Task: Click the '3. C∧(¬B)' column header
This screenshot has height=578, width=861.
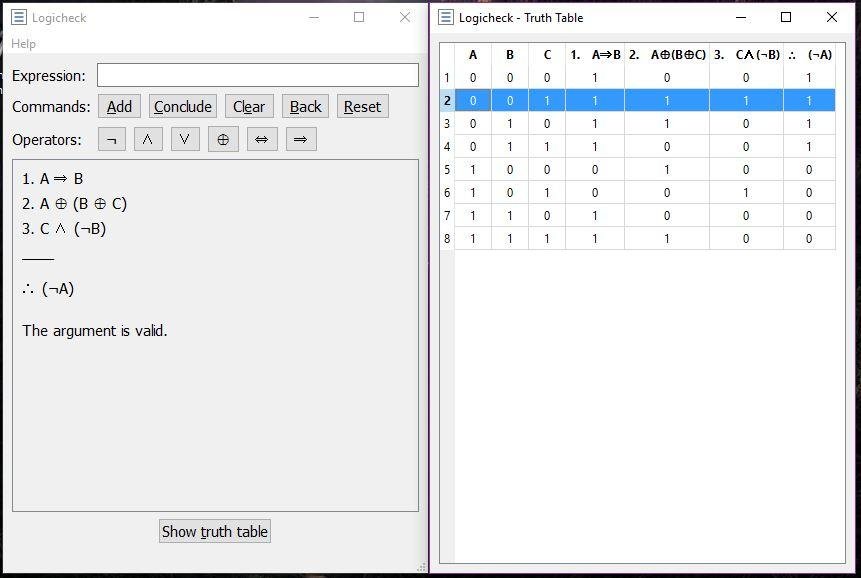Action: click(x=746, y=55)
